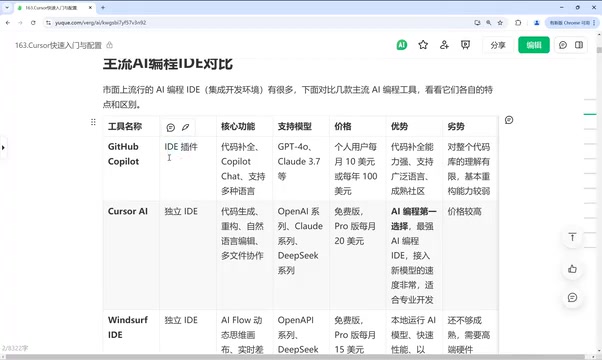Click the site information icon in address bar
Image resolution: width=602 pixels, height=360 pixels.
[x=48, y=23]
